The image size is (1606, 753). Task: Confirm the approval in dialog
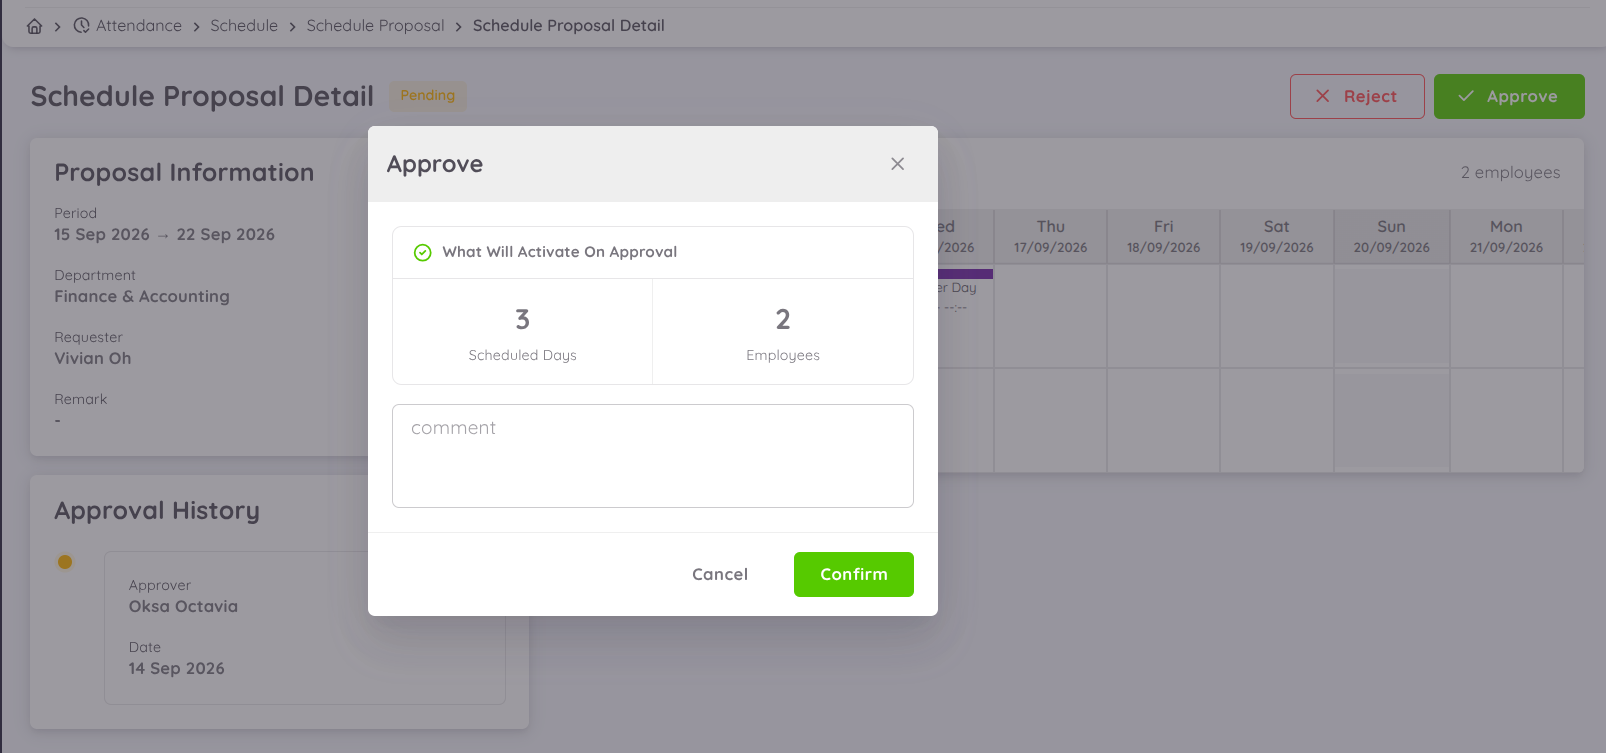tap(854, 574)
